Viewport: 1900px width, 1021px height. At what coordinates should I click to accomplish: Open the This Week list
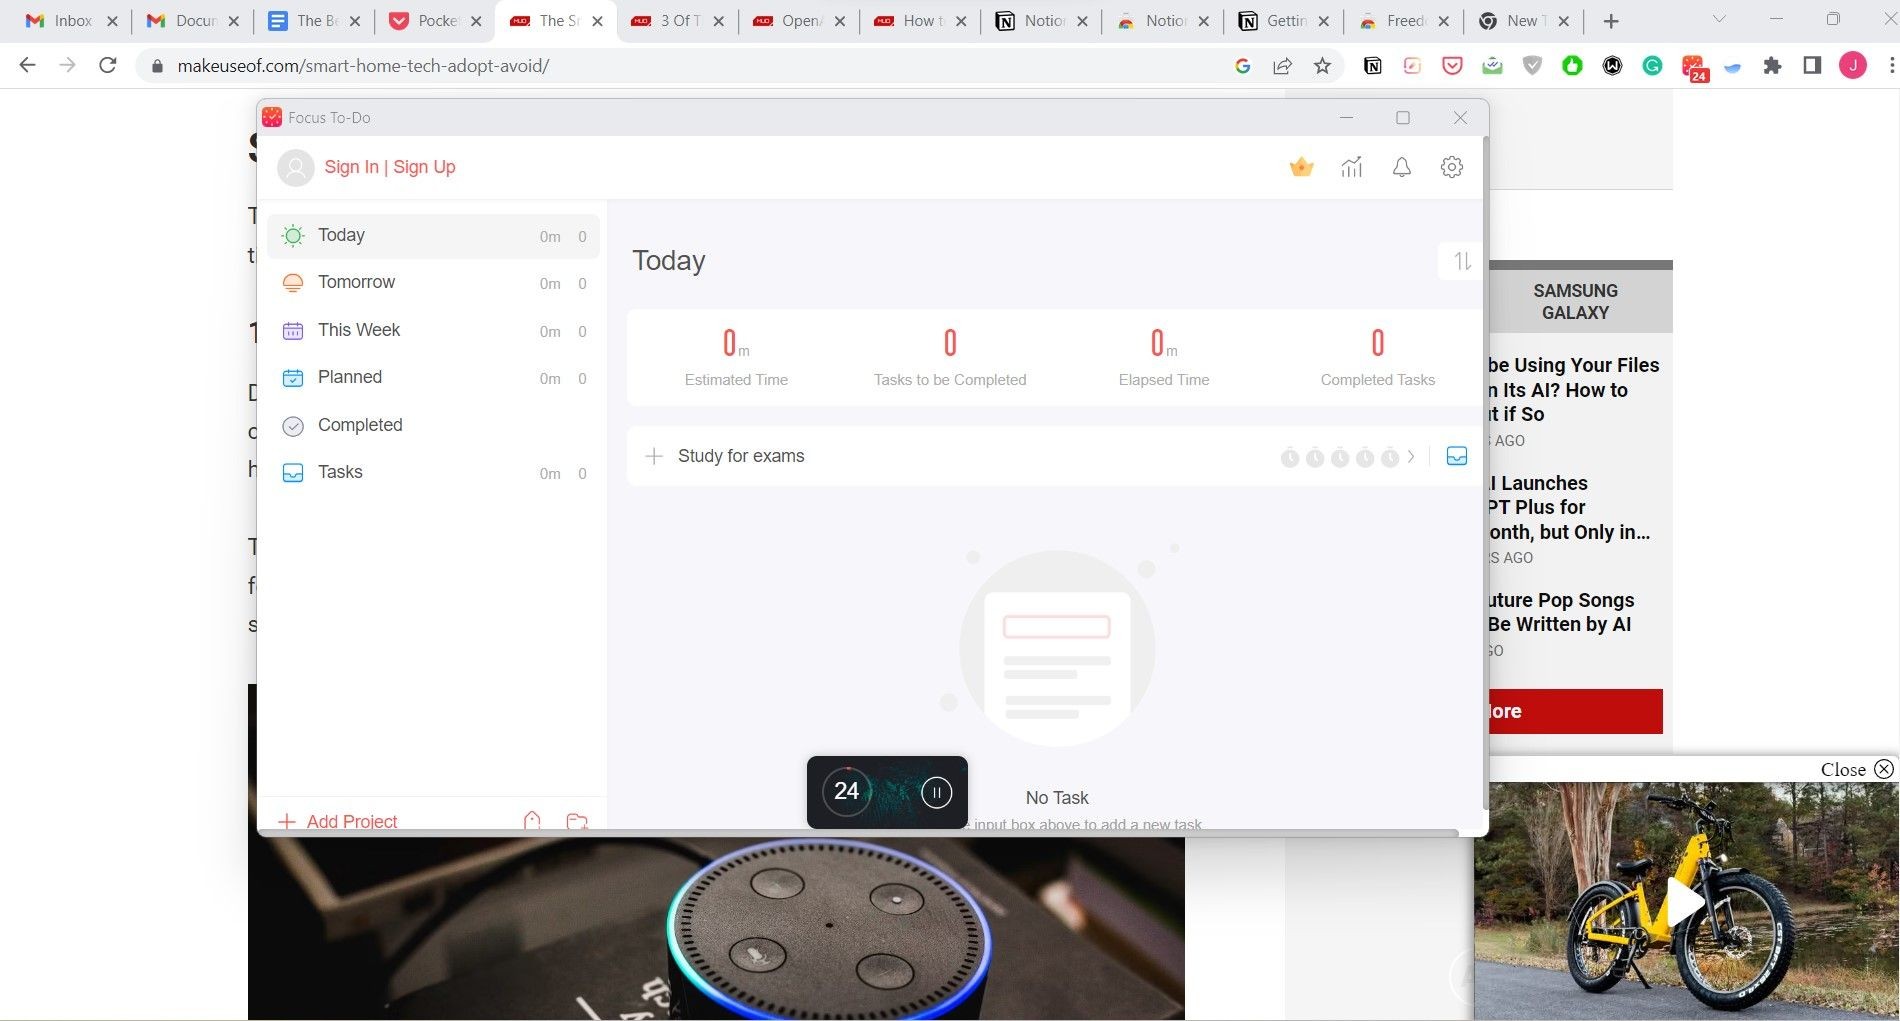coord(433,331)
